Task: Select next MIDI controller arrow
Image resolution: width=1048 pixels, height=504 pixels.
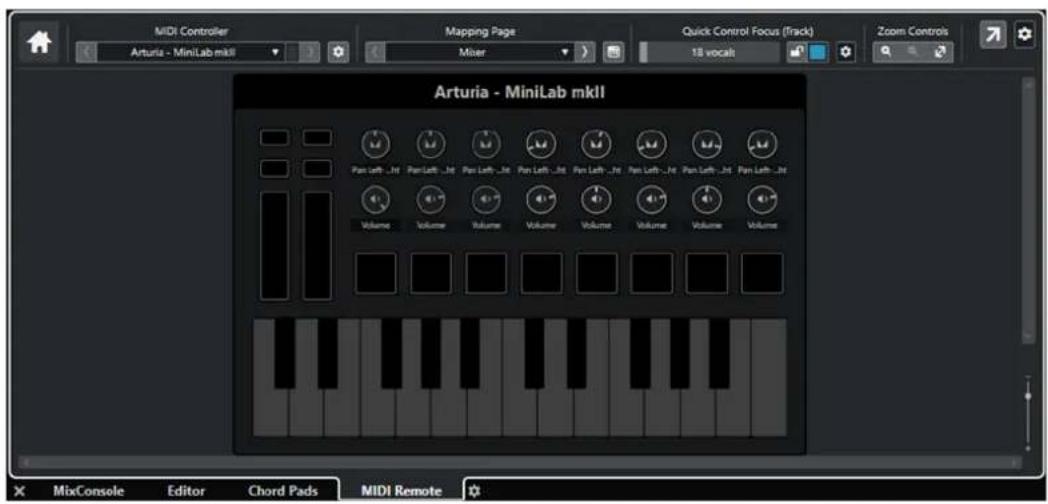Action: 309,52
